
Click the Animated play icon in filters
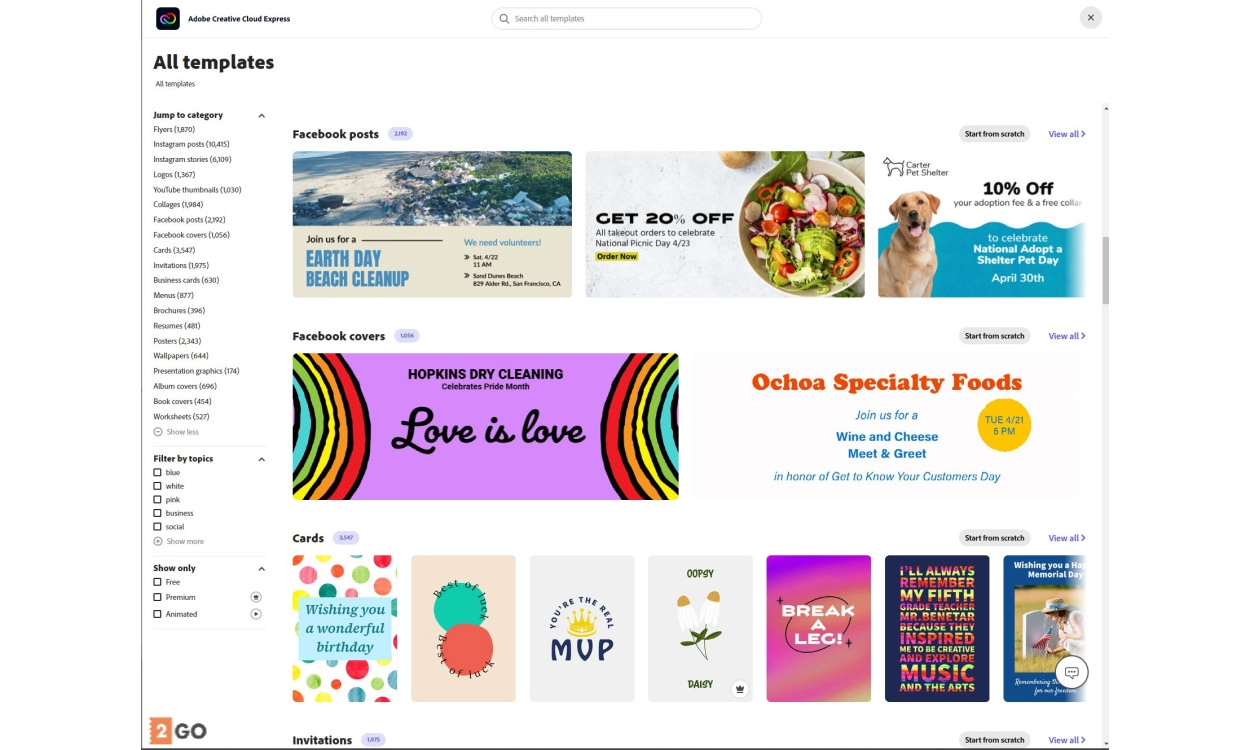tap(256, 614)
